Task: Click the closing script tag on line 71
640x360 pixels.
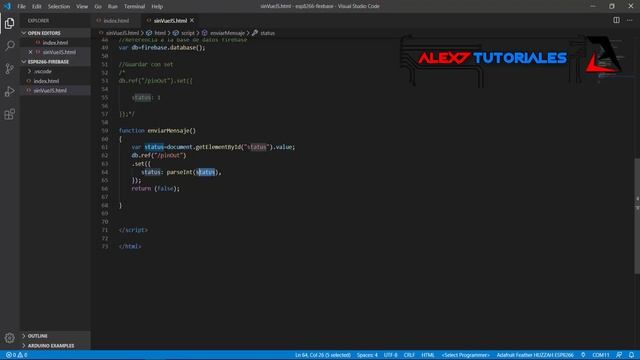Action: pos(133,230)
